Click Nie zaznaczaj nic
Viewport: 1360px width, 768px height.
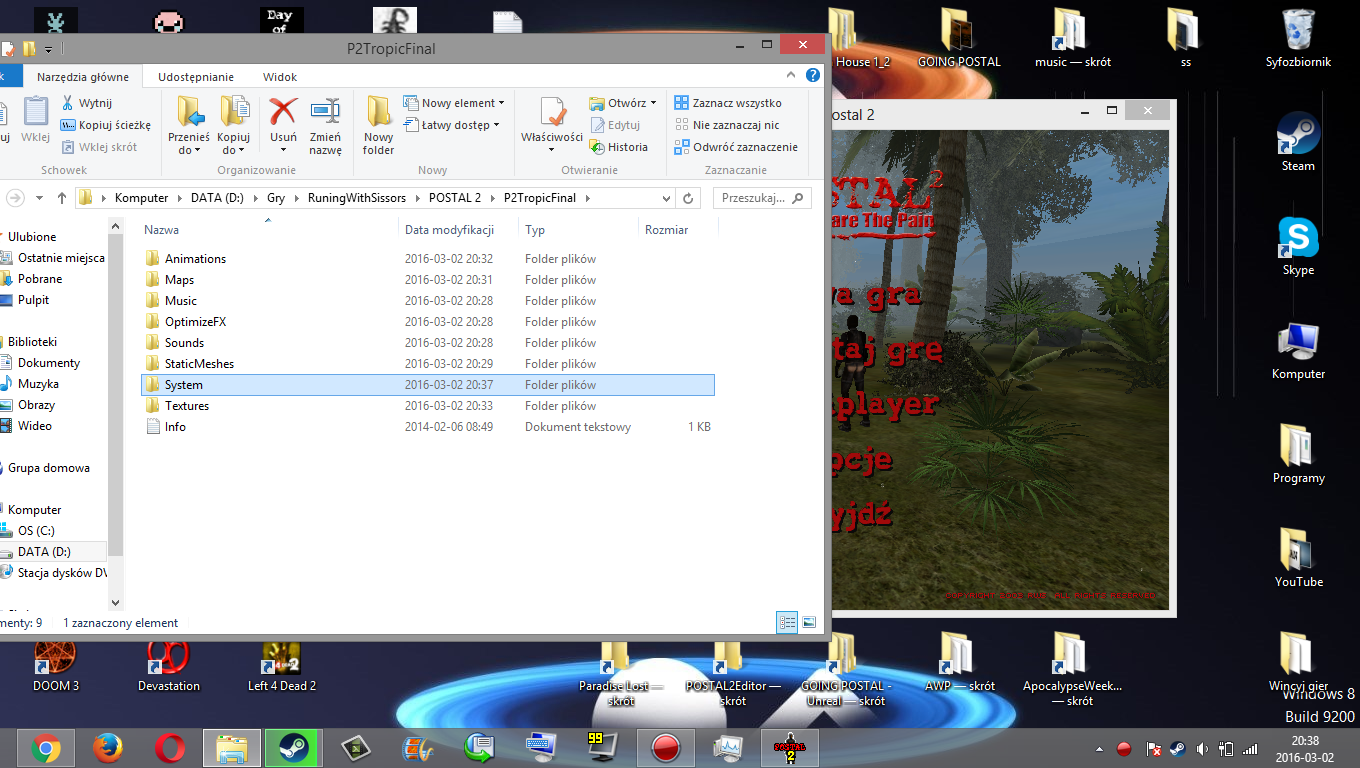pos(727,125)
